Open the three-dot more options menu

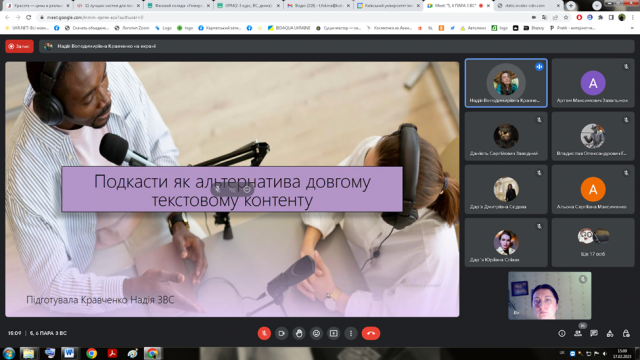click(x=351, y=333)
